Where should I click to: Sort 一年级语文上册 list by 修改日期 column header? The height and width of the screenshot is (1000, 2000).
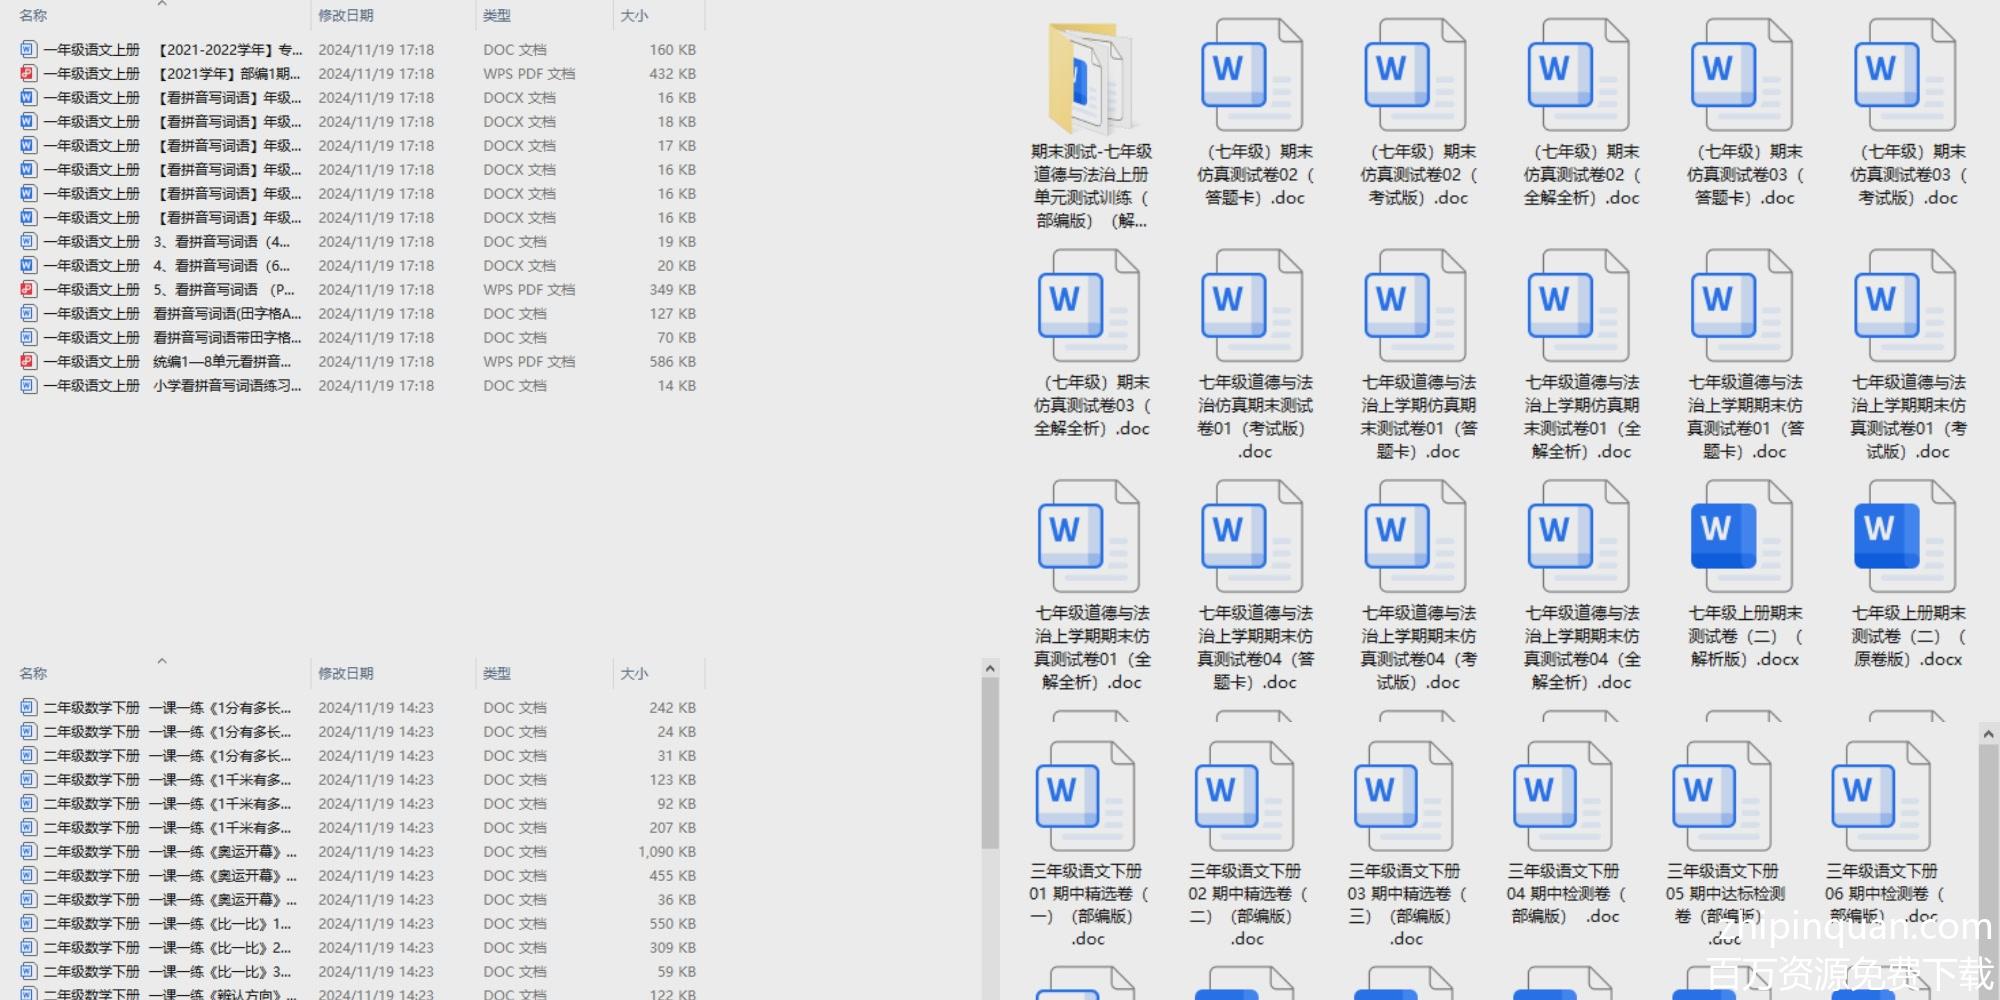[x=346, y=16]
